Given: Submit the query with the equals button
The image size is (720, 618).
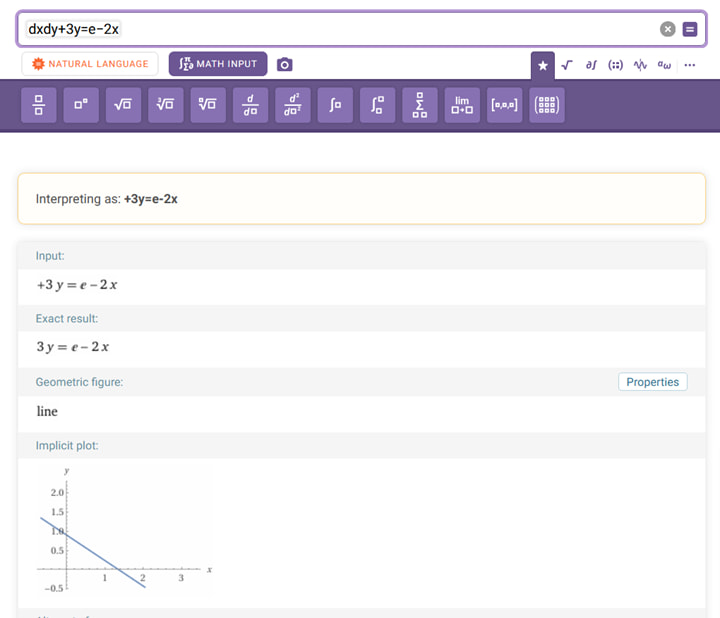Looking at the screenshot, I should (690, 29).
